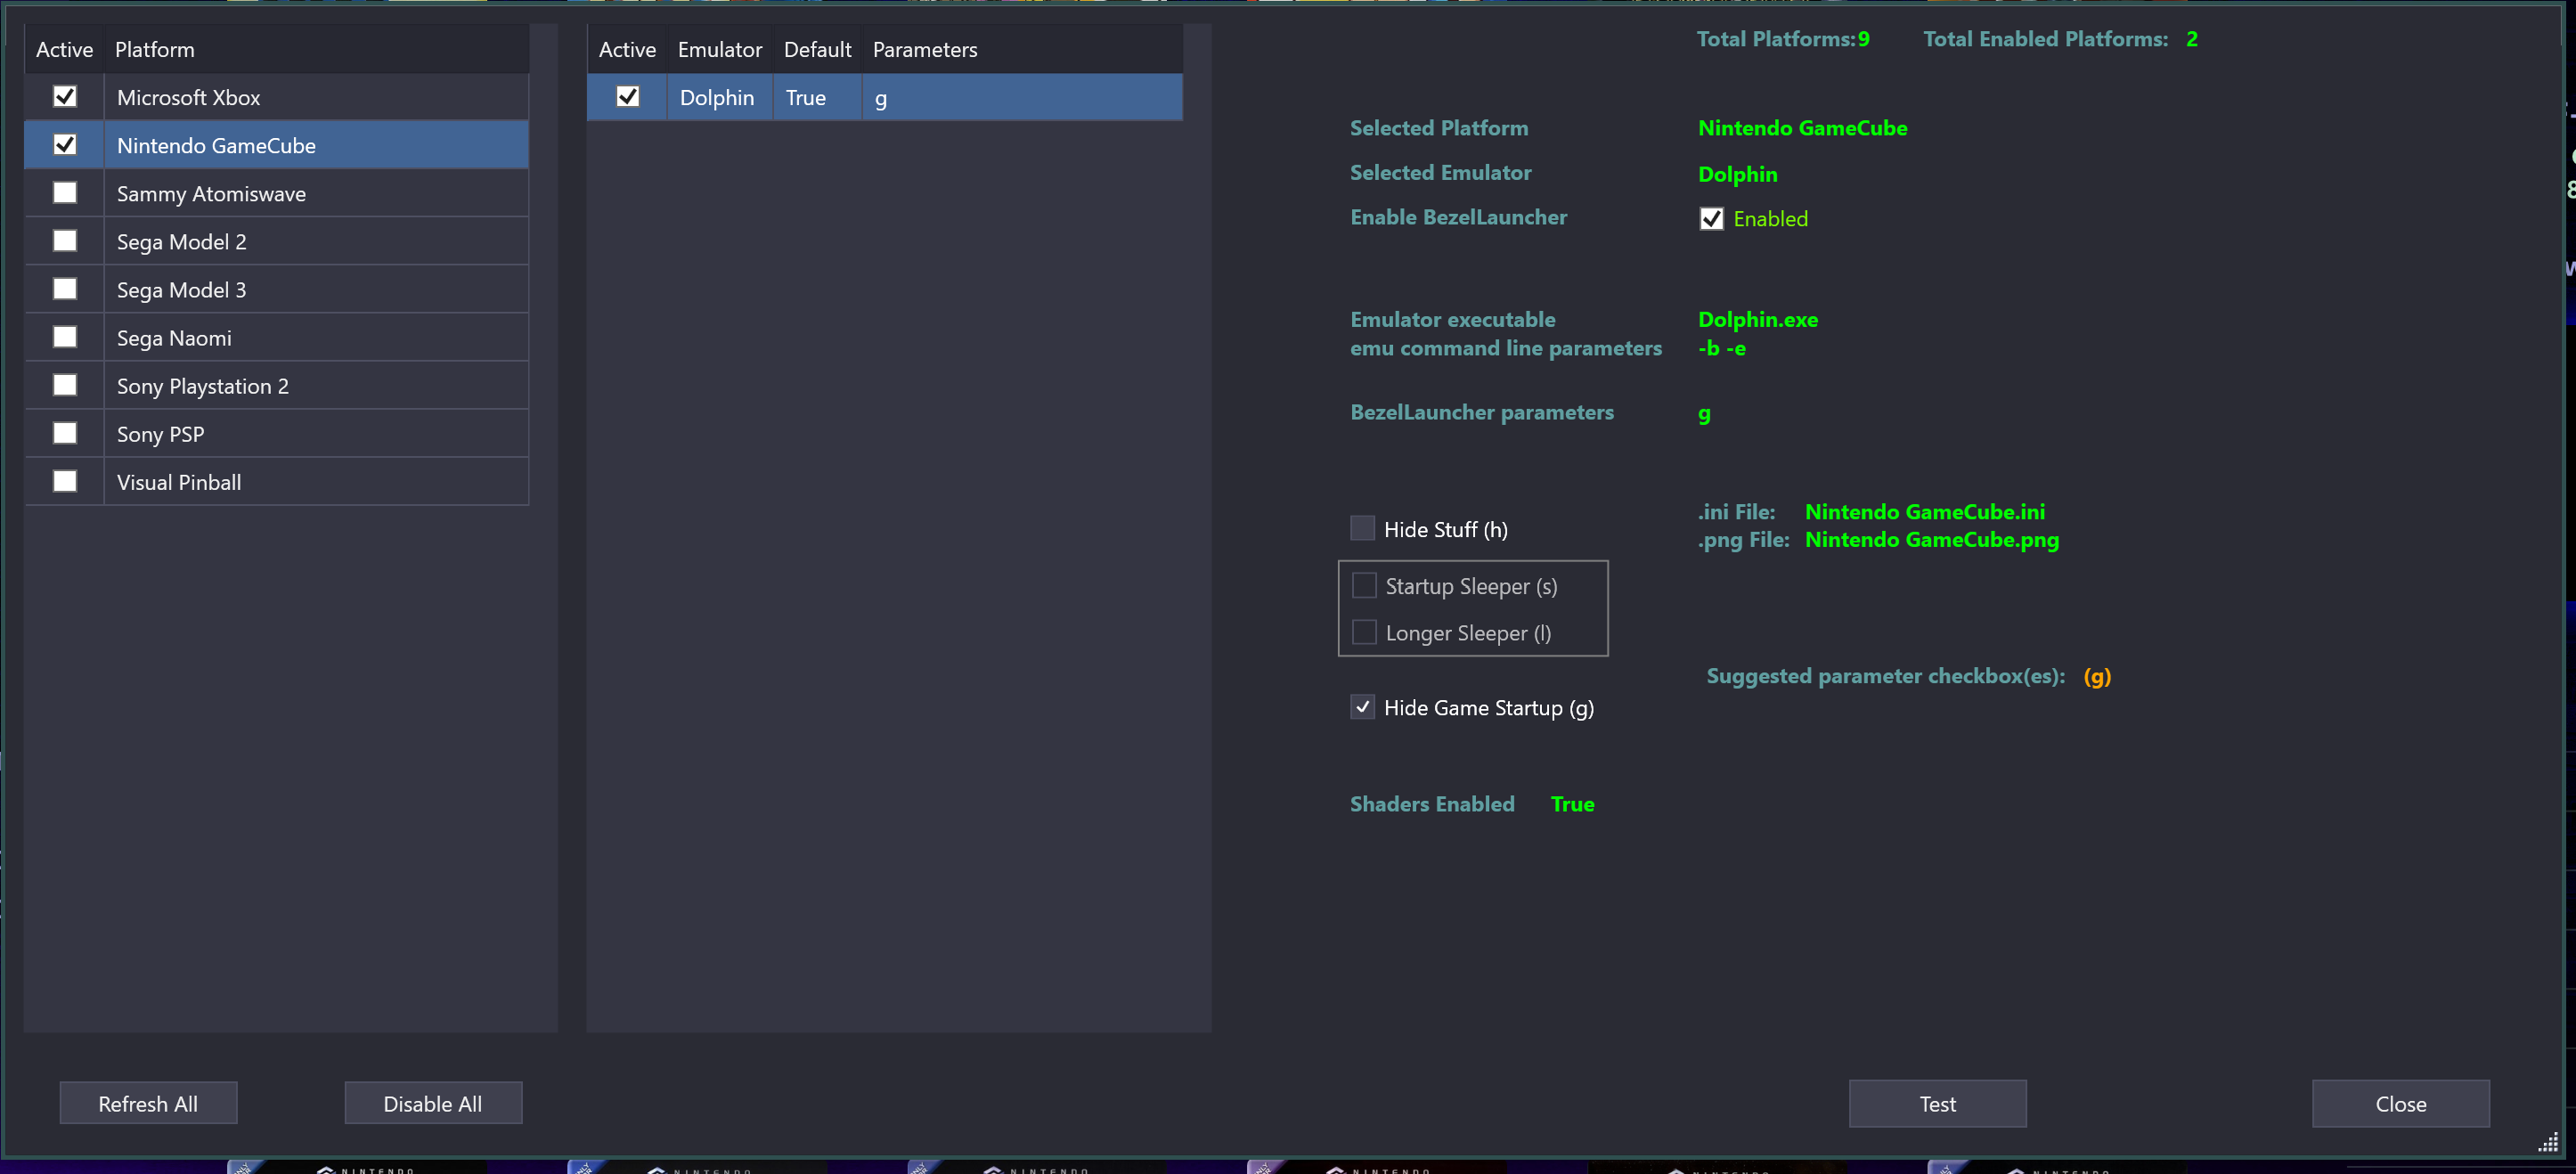Click the Selected Emulator Dolphin value

click(1738, 174)
